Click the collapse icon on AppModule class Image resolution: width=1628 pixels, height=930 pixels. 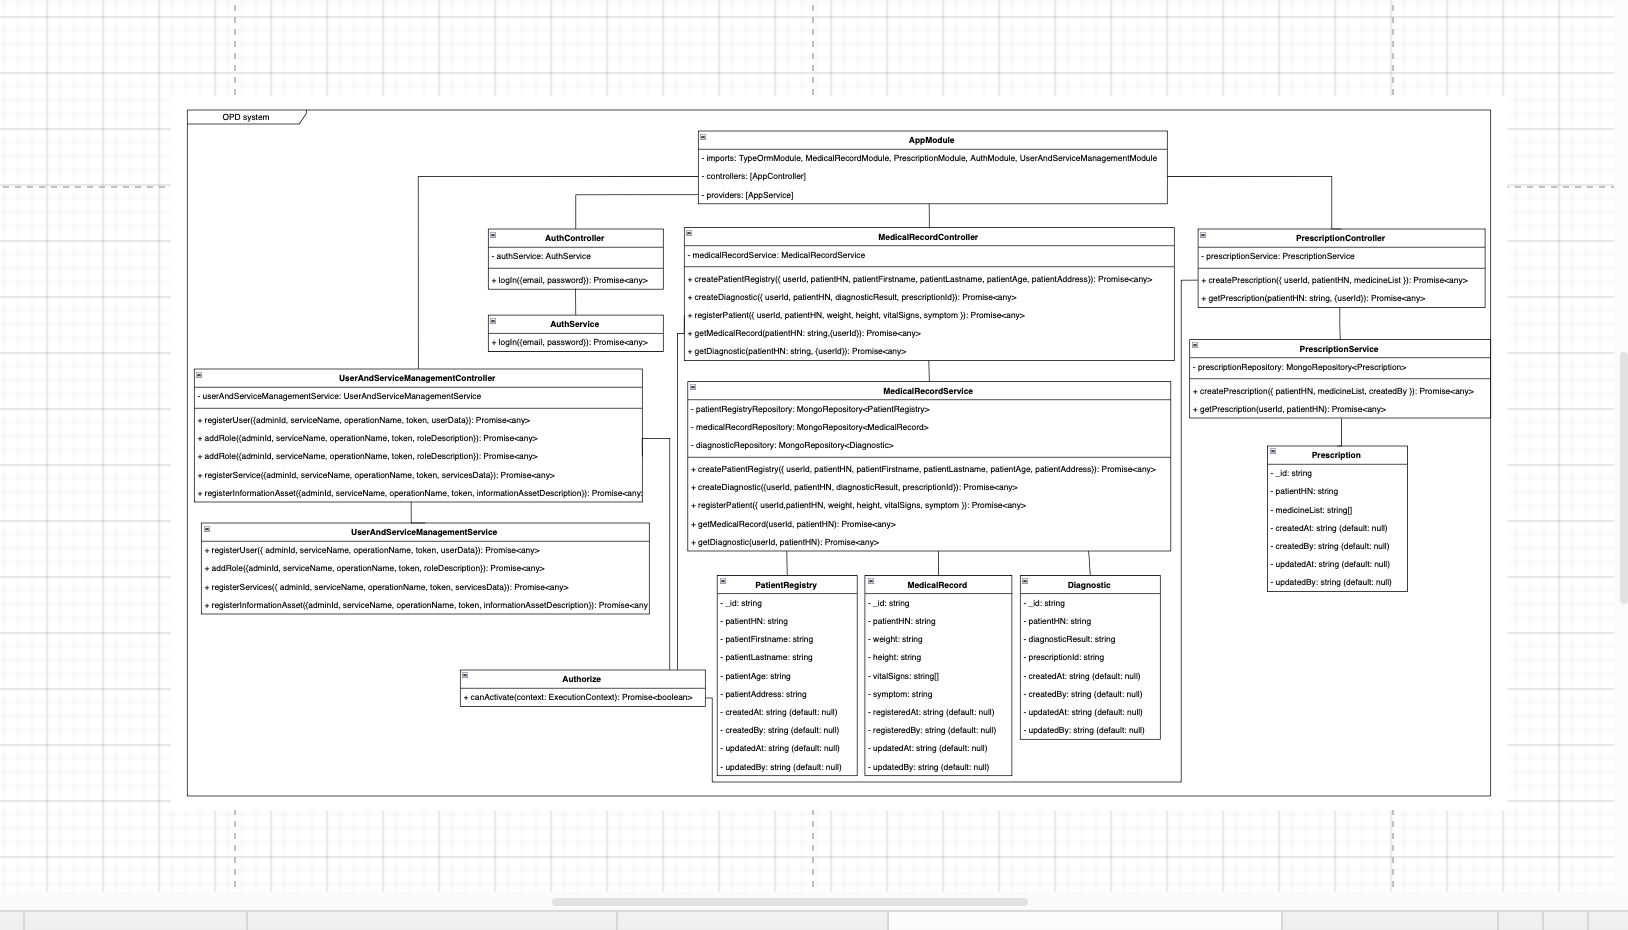pos(703,140)
